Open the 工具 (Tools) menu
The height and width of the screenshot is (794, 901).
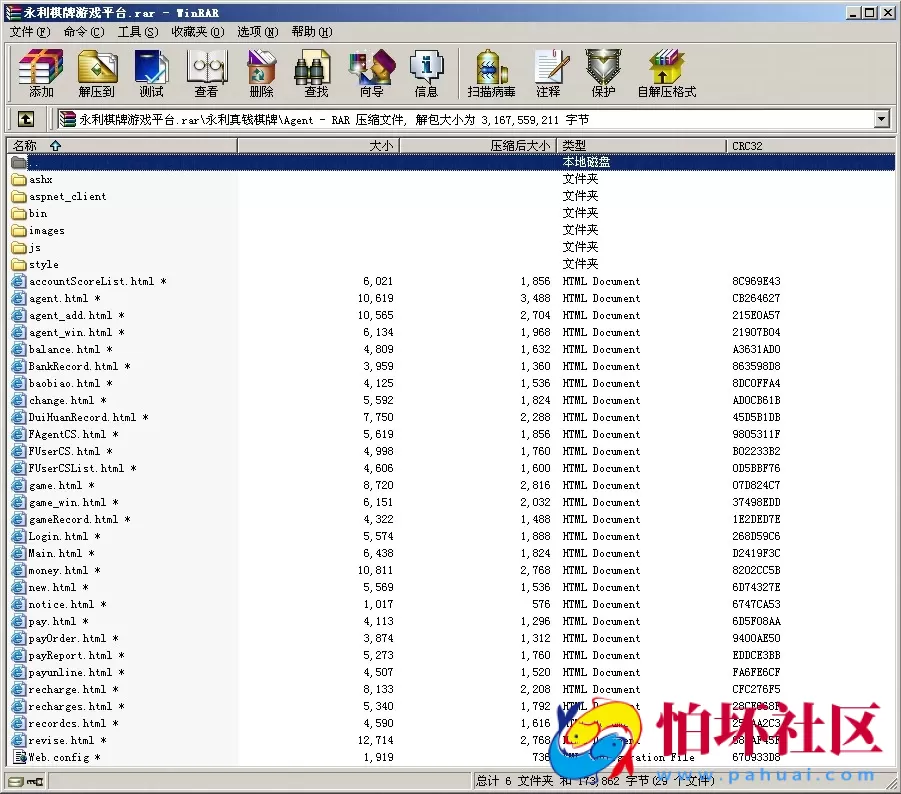(x=137, y=31)
